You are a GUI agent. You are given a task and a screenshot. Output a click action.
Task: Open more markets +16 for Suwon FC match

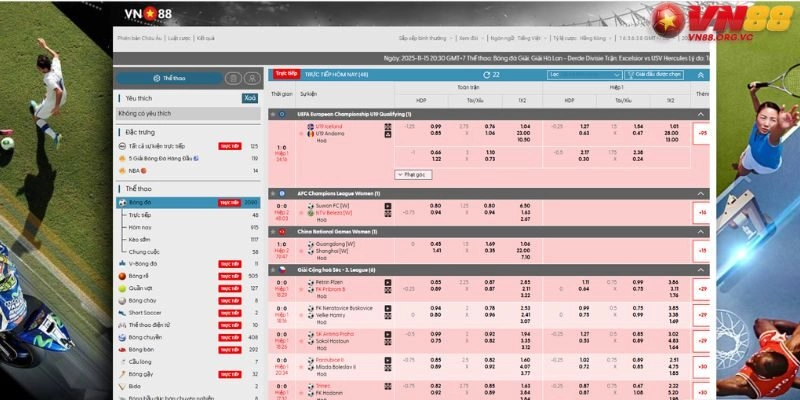tap(702, 213)
